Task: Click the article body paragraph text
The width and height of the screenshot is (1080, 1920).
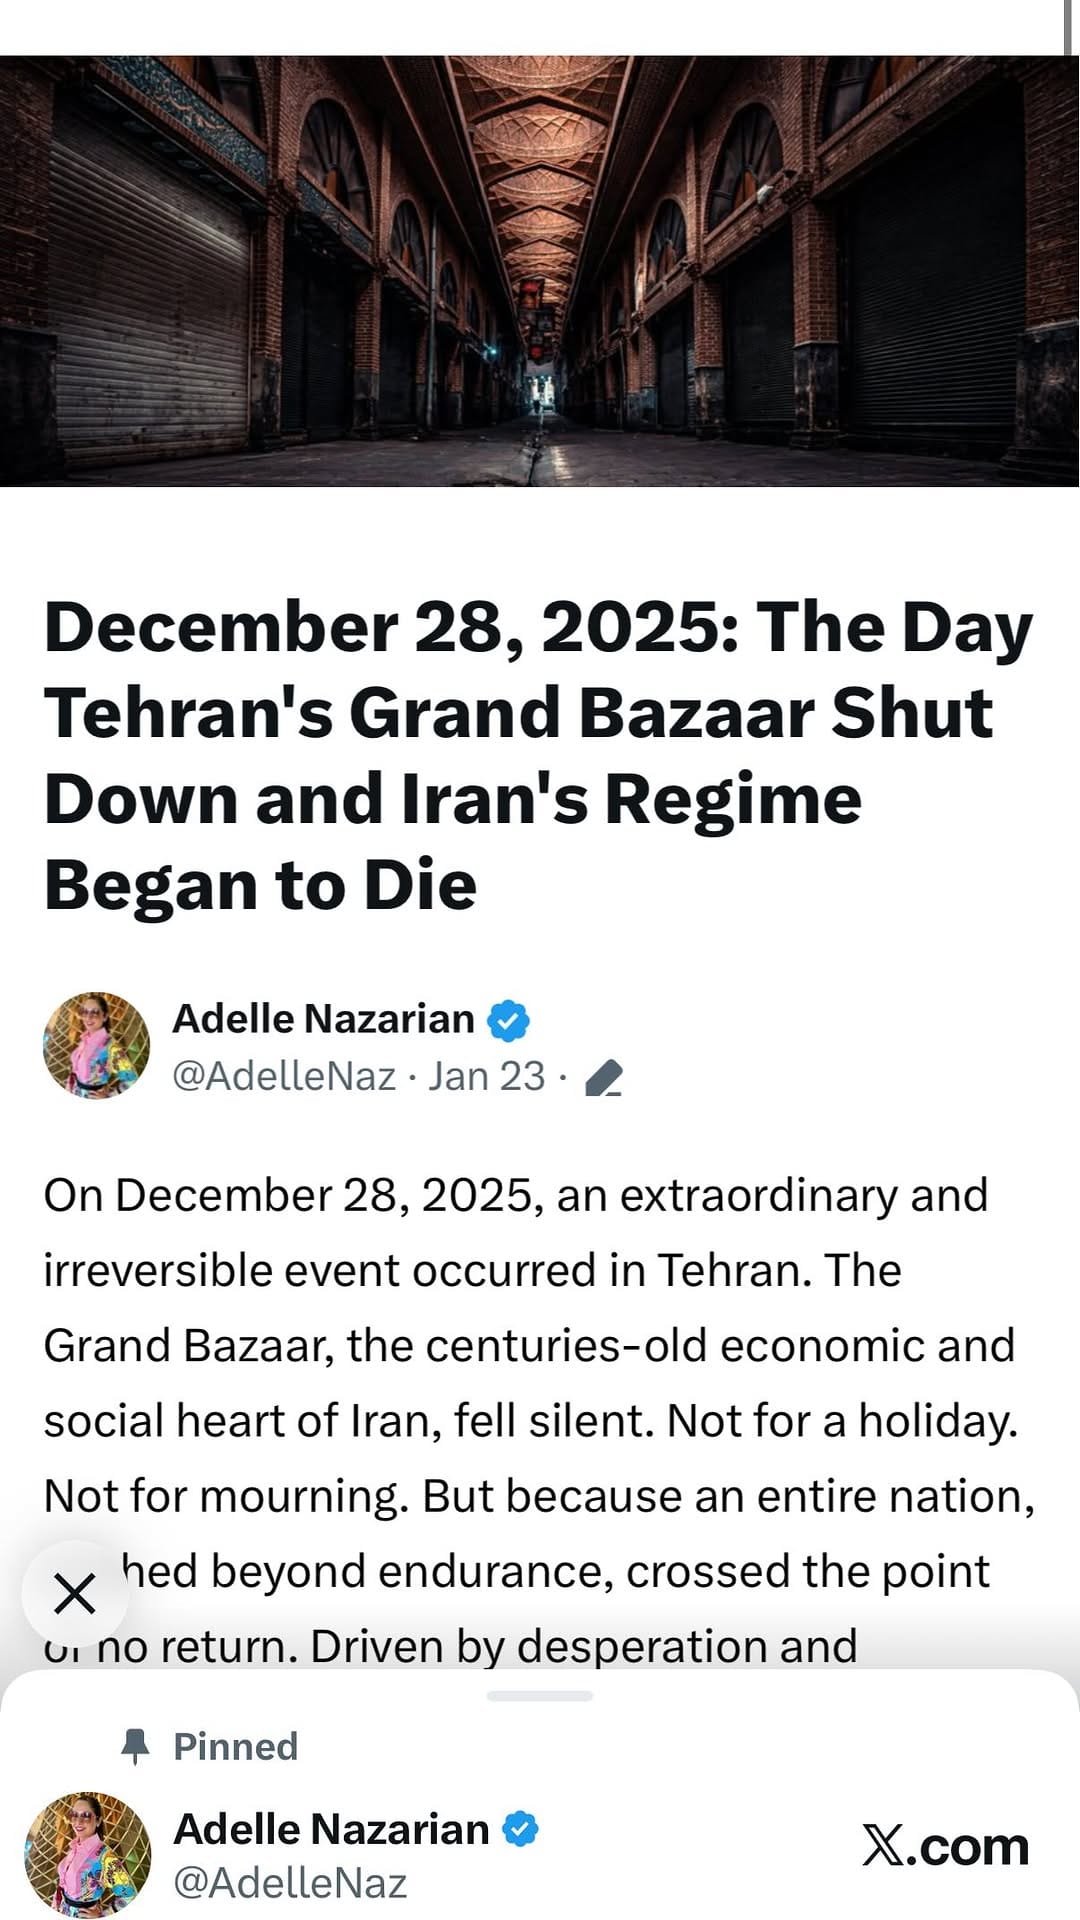Action: pos(540,1420)
